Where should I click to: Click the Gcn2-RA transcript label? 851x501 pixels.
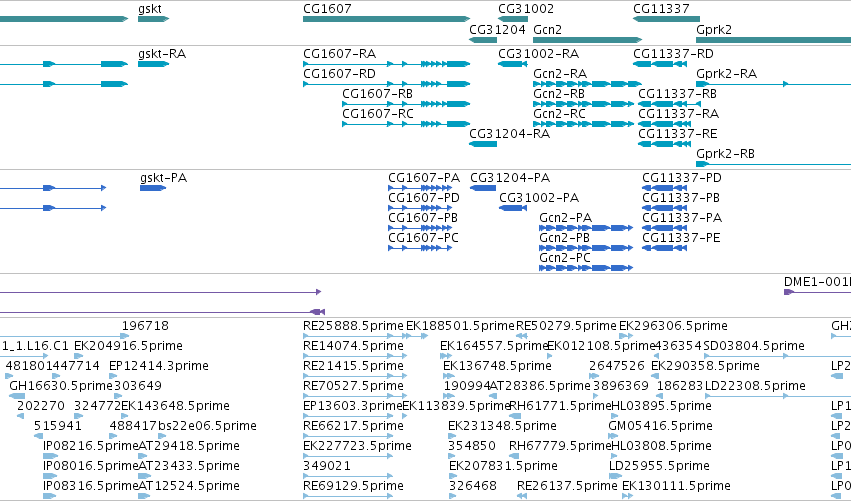[560, 74]
